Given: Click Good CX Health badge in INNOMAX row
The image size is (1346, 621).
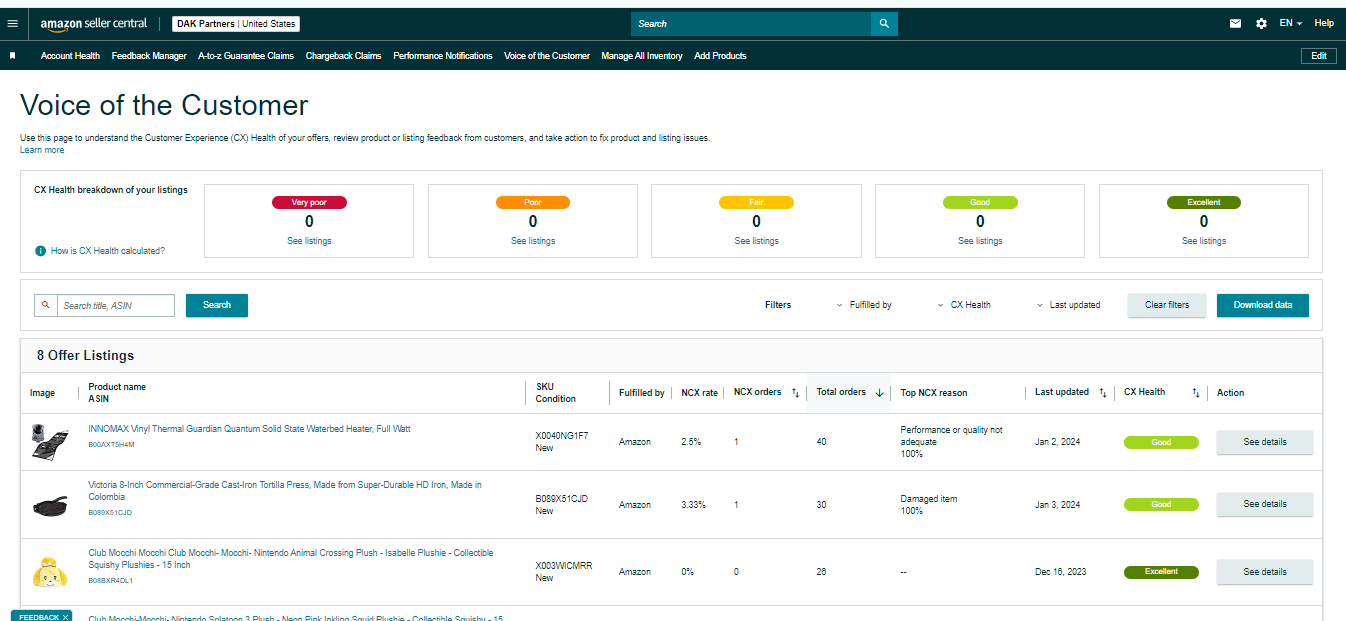Looking at the screenshot, I should coord(1161,442).
